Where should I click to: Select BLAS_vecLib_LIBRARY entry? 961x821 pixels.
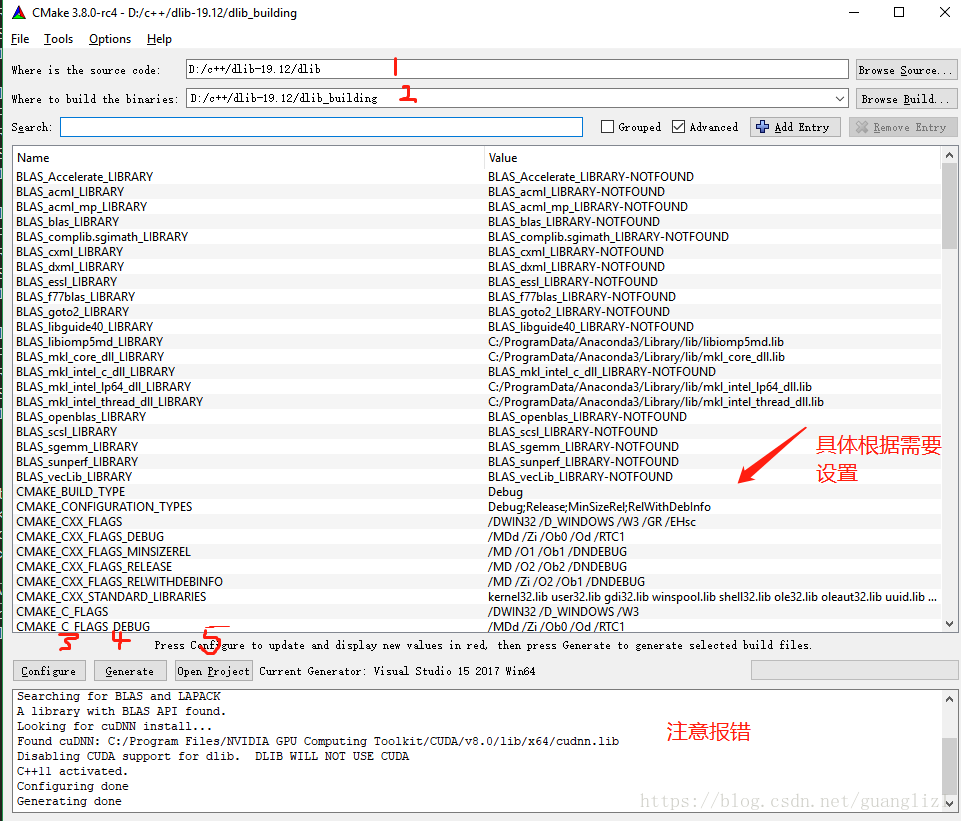click(x=74, y=477)
